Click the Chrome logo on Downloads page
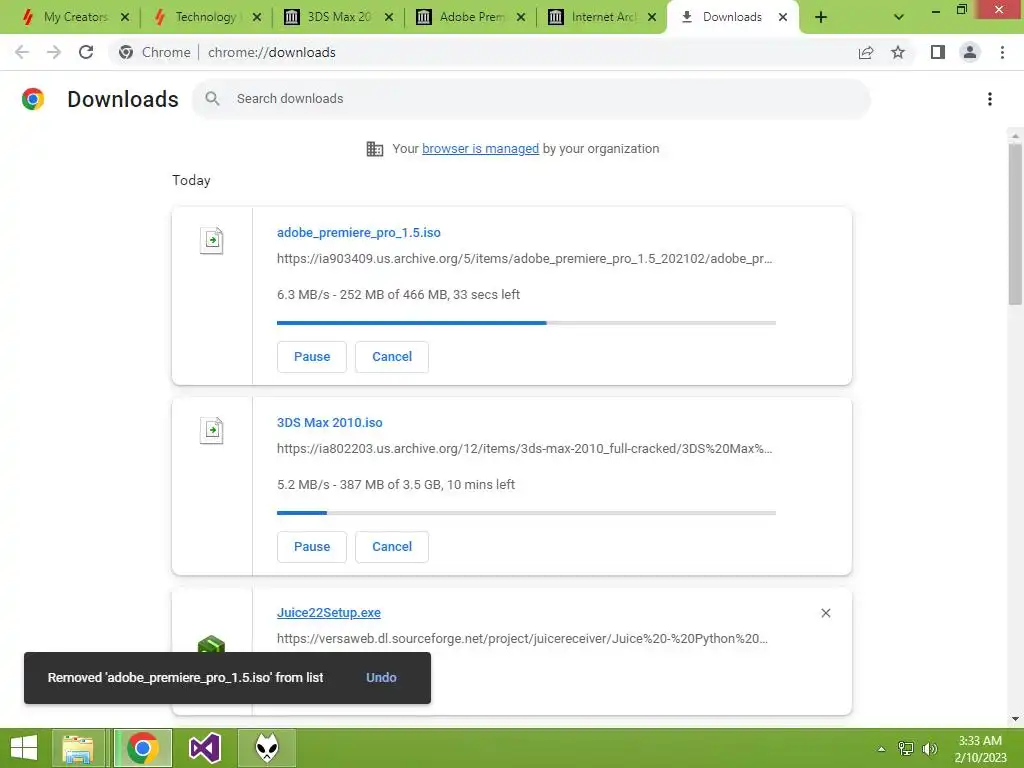Viewport: 1024px width, 768px height. (33, 99)
